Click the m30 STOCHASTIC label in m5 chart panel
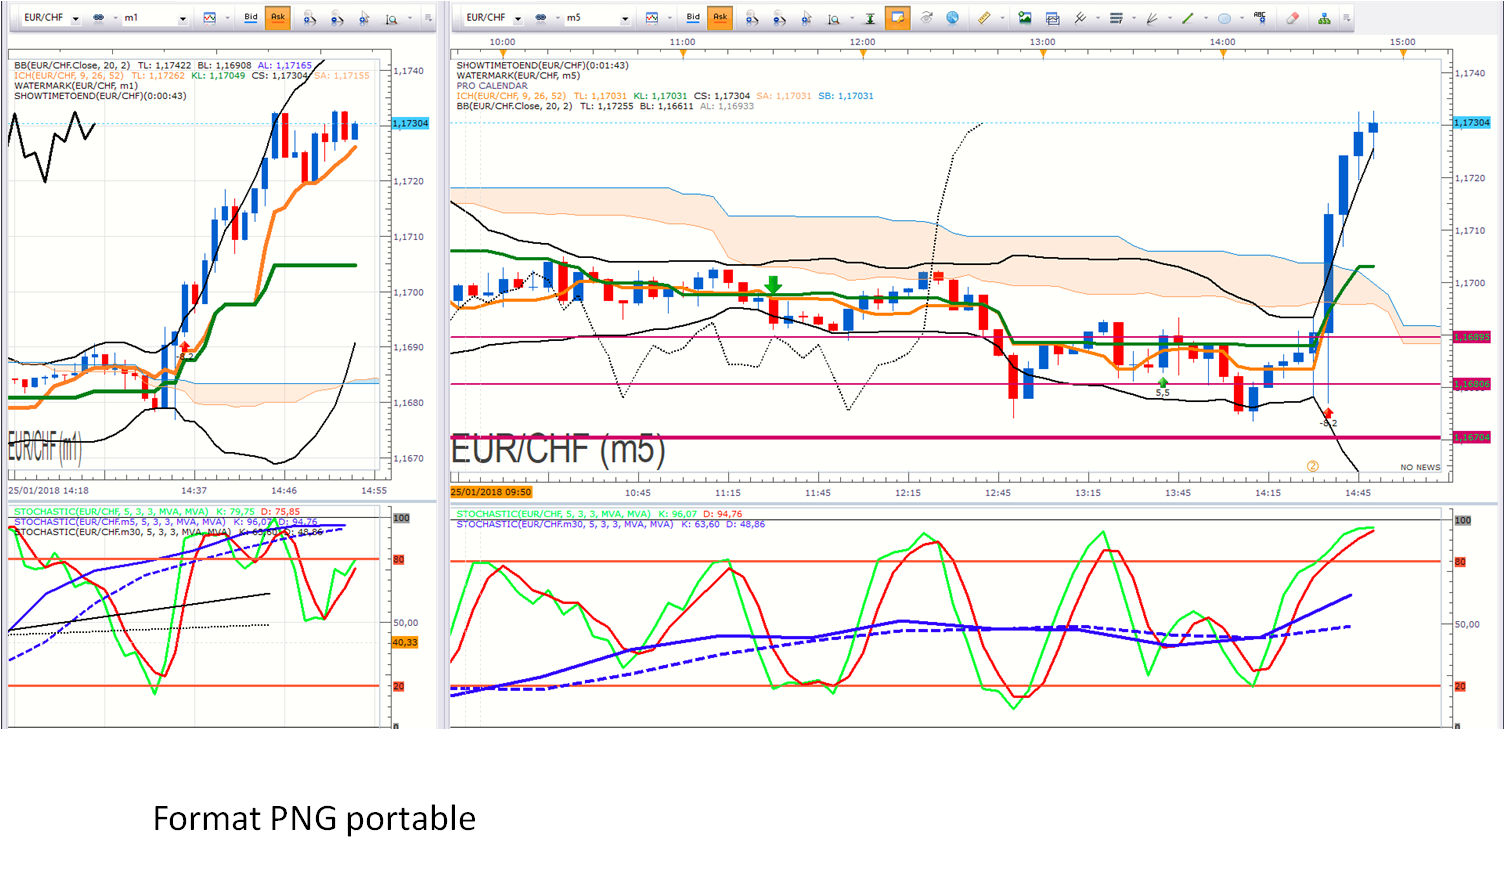Screen dimensions: 1505x895 point(610,524)
